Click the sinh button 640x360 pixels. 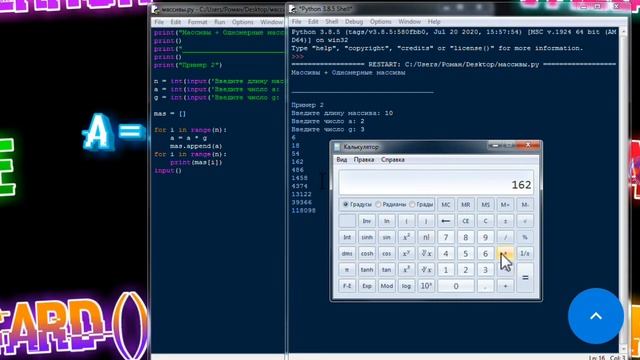(x=367, y=237)
